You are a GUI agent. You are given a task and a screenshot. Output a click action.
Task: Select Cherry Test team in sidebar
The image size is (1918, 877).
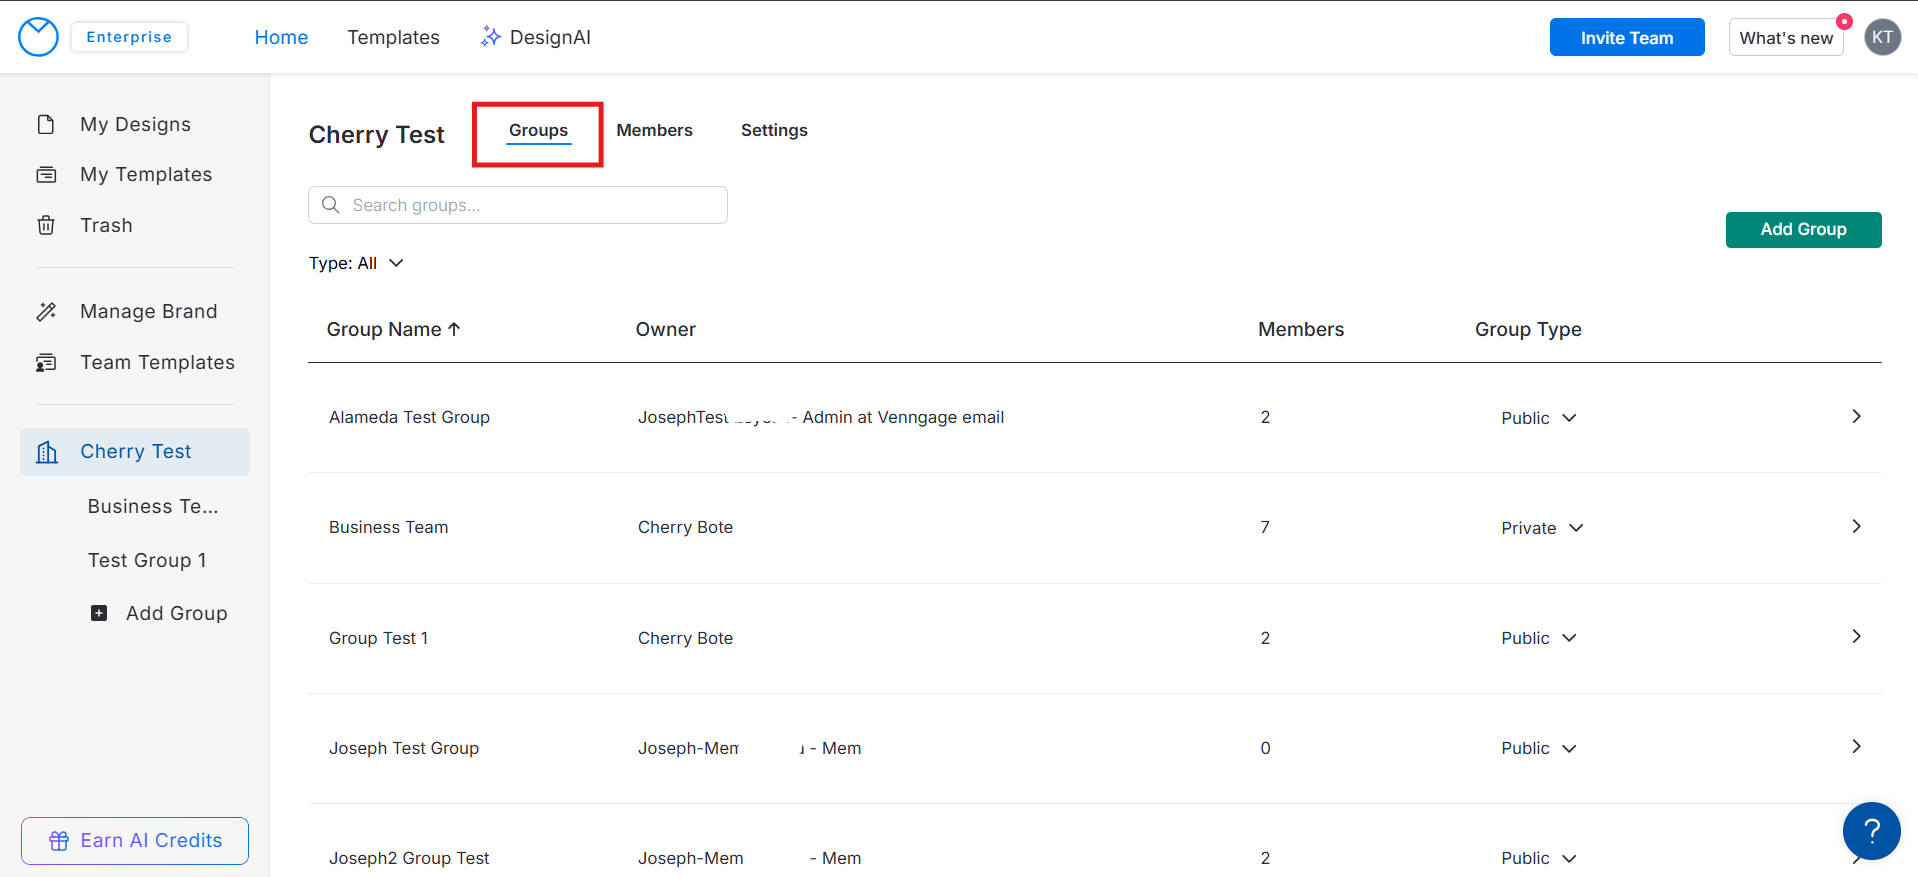click(135, 452)
